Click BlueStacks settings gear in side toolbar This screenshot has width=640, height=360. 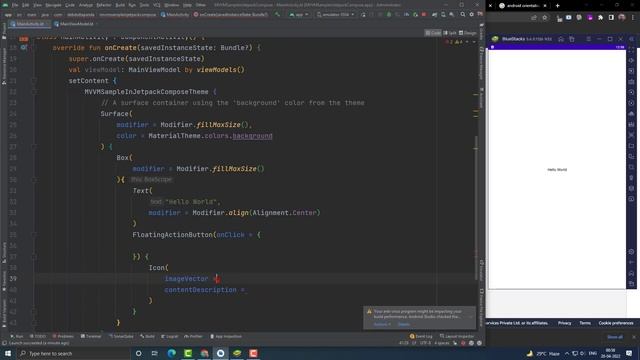point(631,252)
